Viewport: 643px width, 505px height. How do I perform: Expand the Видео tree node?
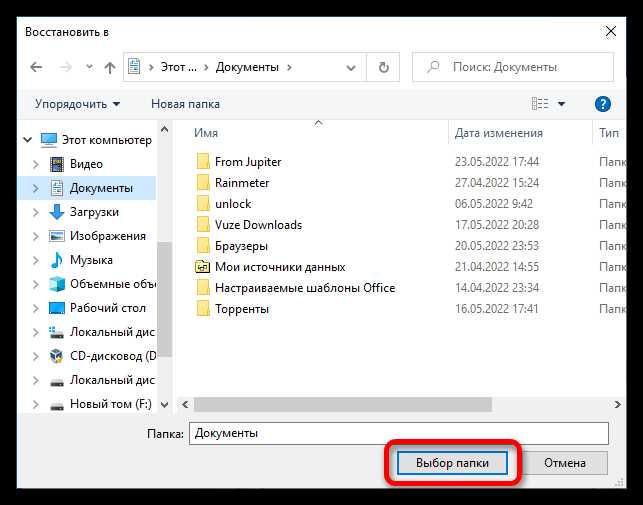click(x=36, y=164)
